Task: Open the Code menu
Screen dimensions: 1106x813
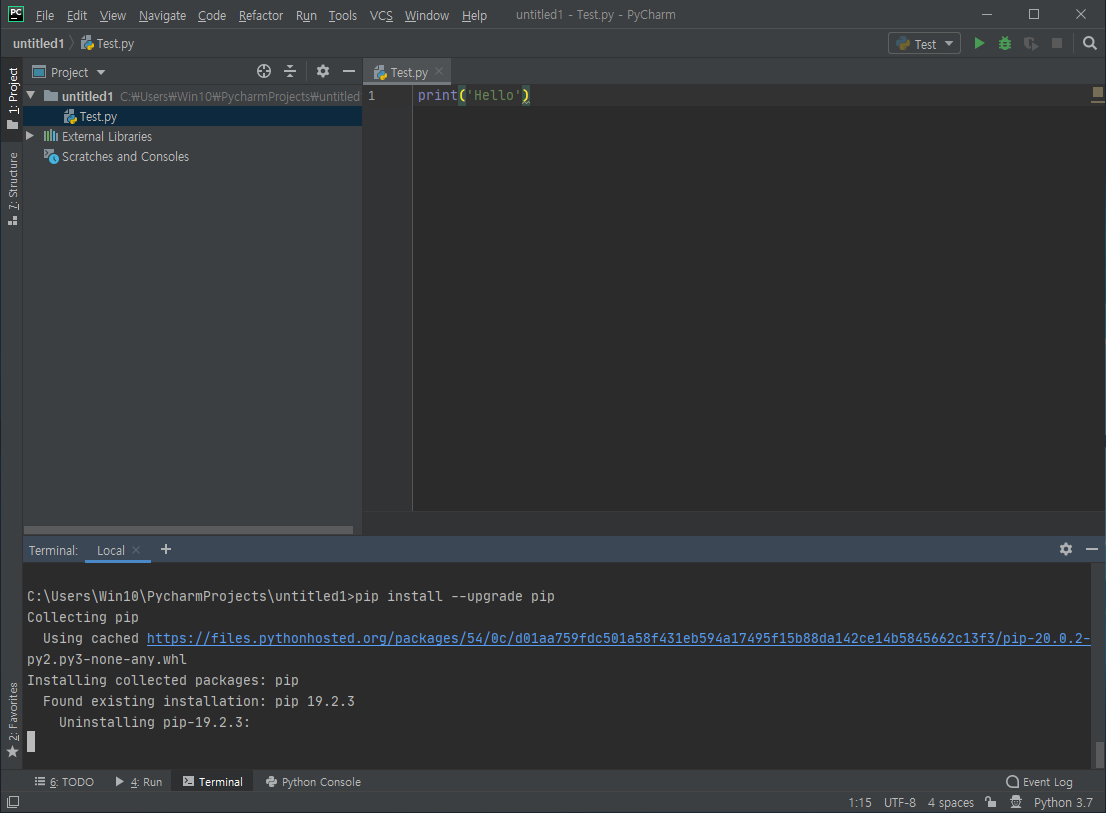Action: click(x=212, y=16)
